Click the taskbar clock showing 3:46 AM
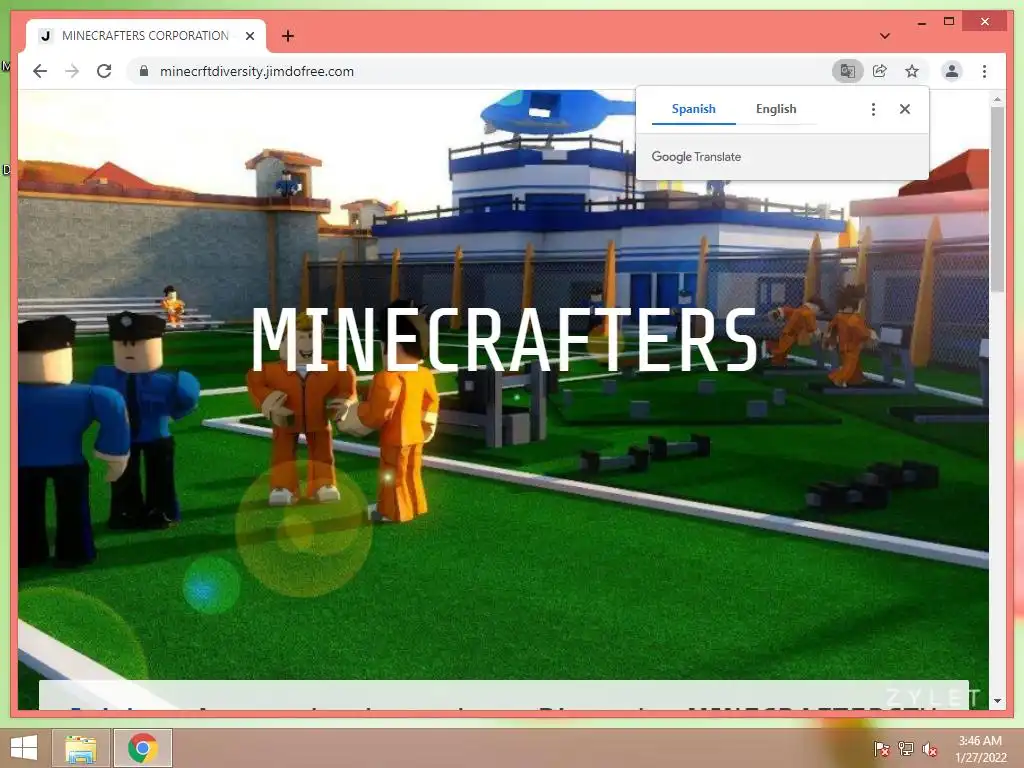Screen dimensions: 1024x768 (980, 748)
